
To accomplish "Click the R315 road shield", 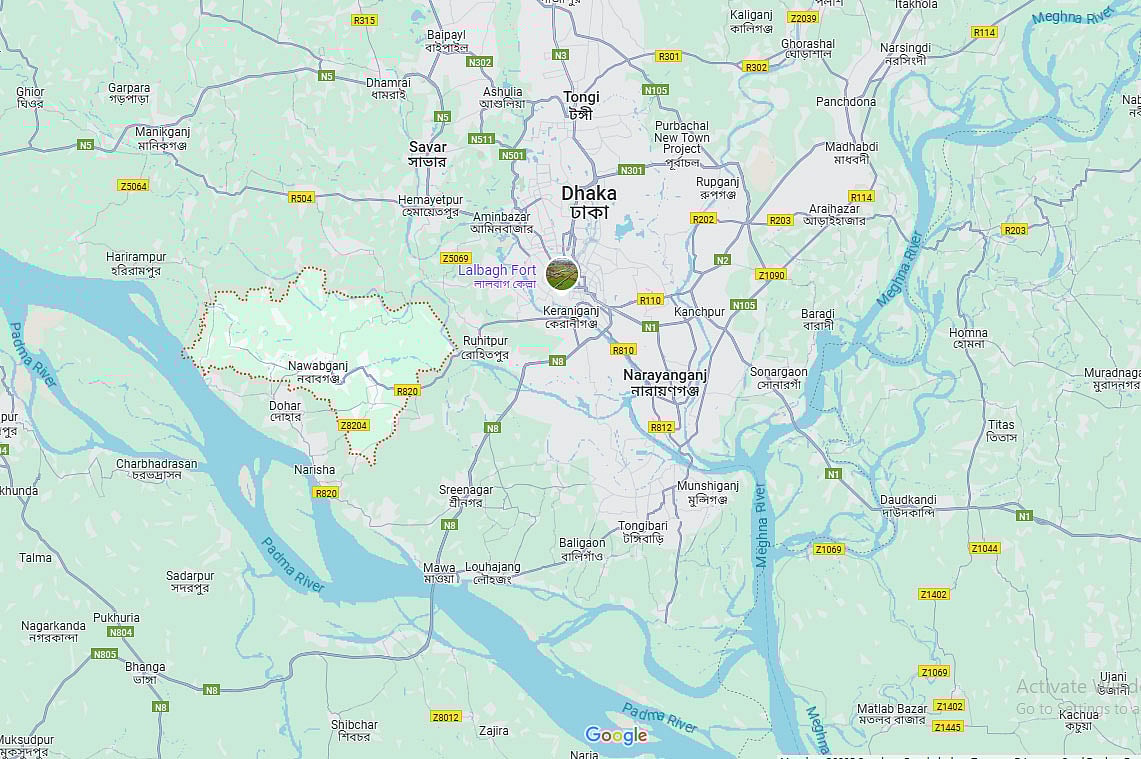I will 365,20.
